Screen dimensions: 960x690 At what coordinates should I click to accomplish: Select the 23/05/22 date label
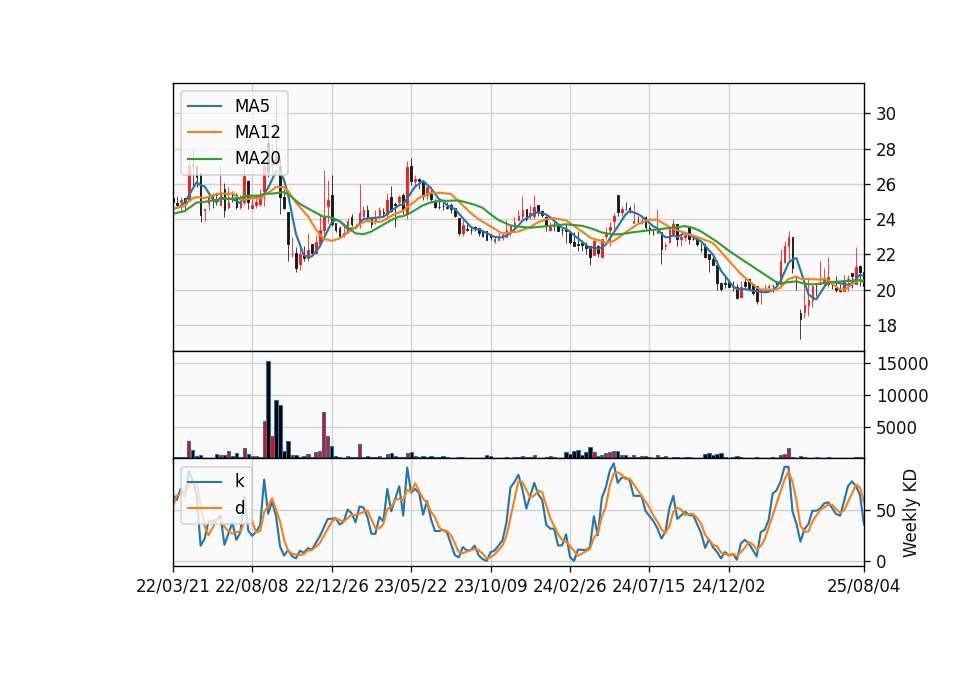coord(411,586)
